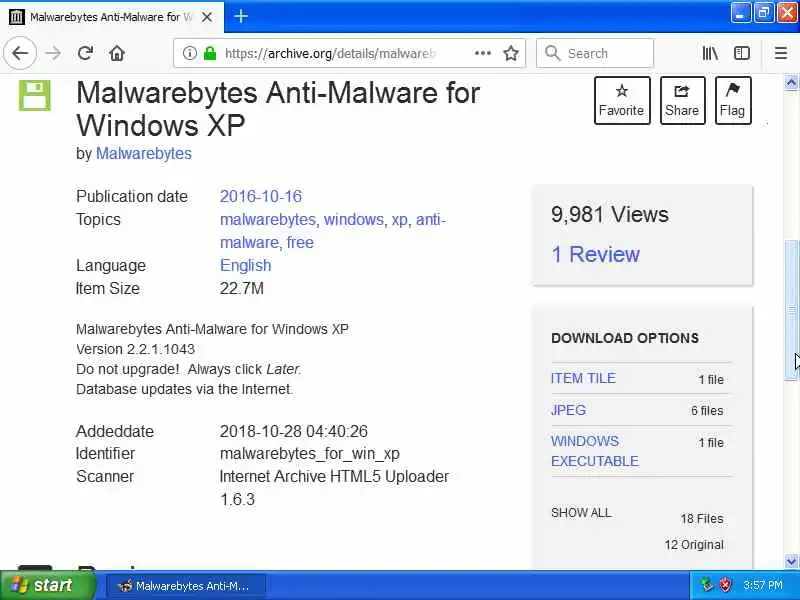Viewport: 800px width, 600px height.
Task: Open the Malwarebytes author link
Action: (144, 154)
